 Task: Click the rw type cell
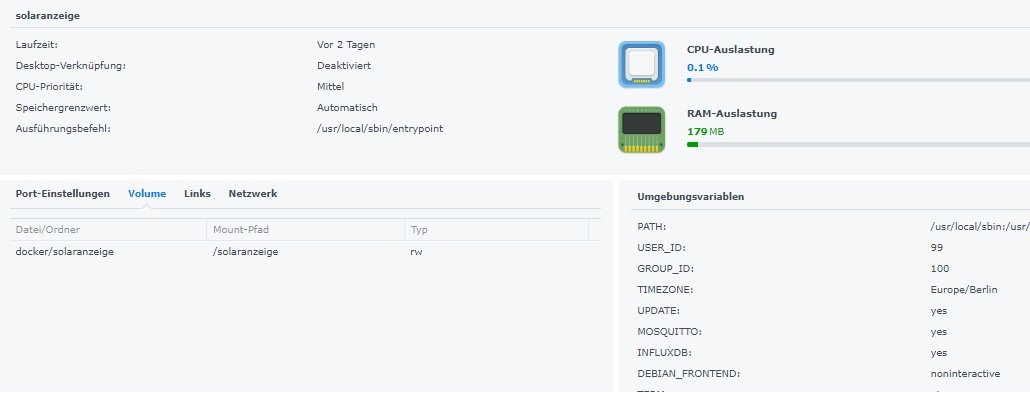click(416, 252)
